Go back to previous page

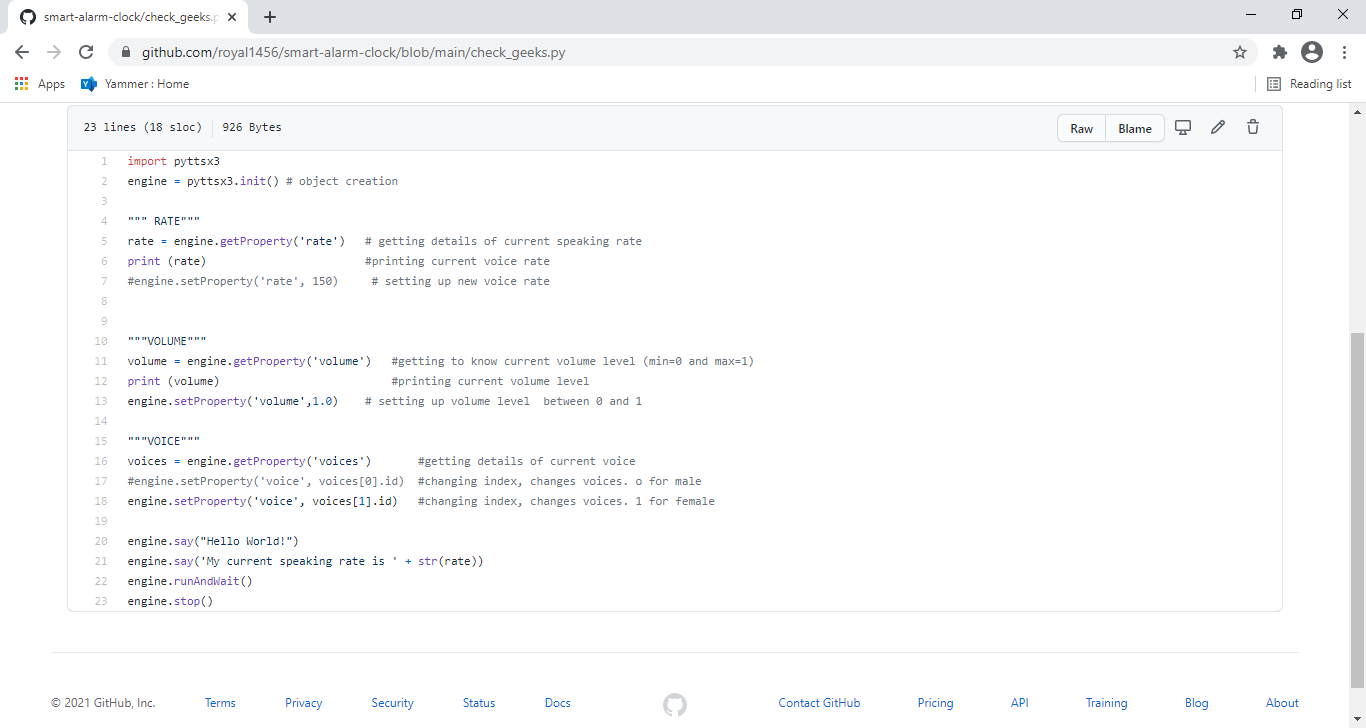(x=22, y=52)
